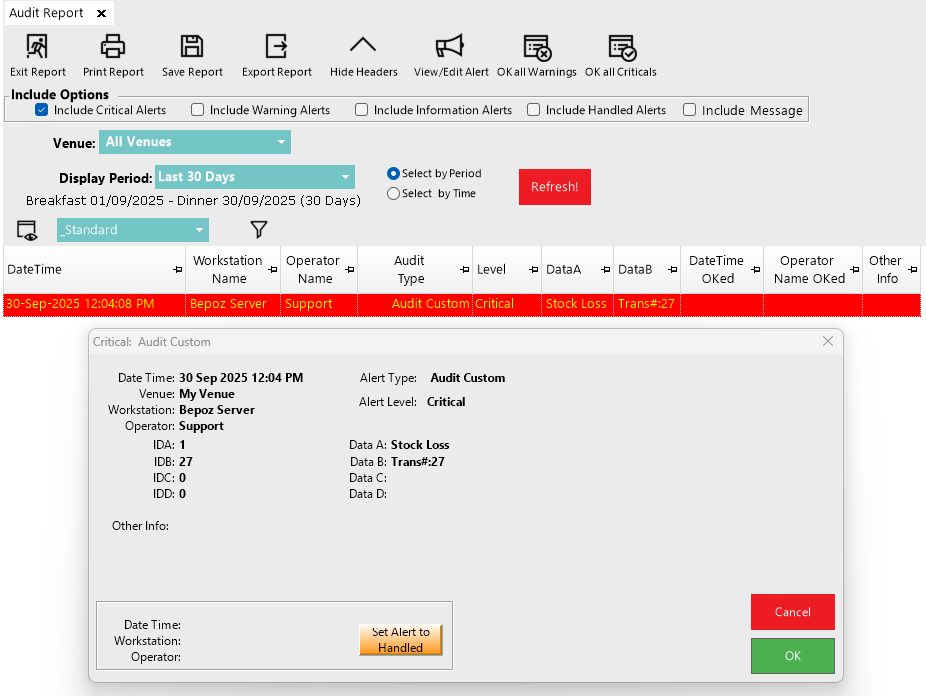Switch to the Audit Report tab
Viewport: 926px width, 696px height.
(x=46, y=14)
